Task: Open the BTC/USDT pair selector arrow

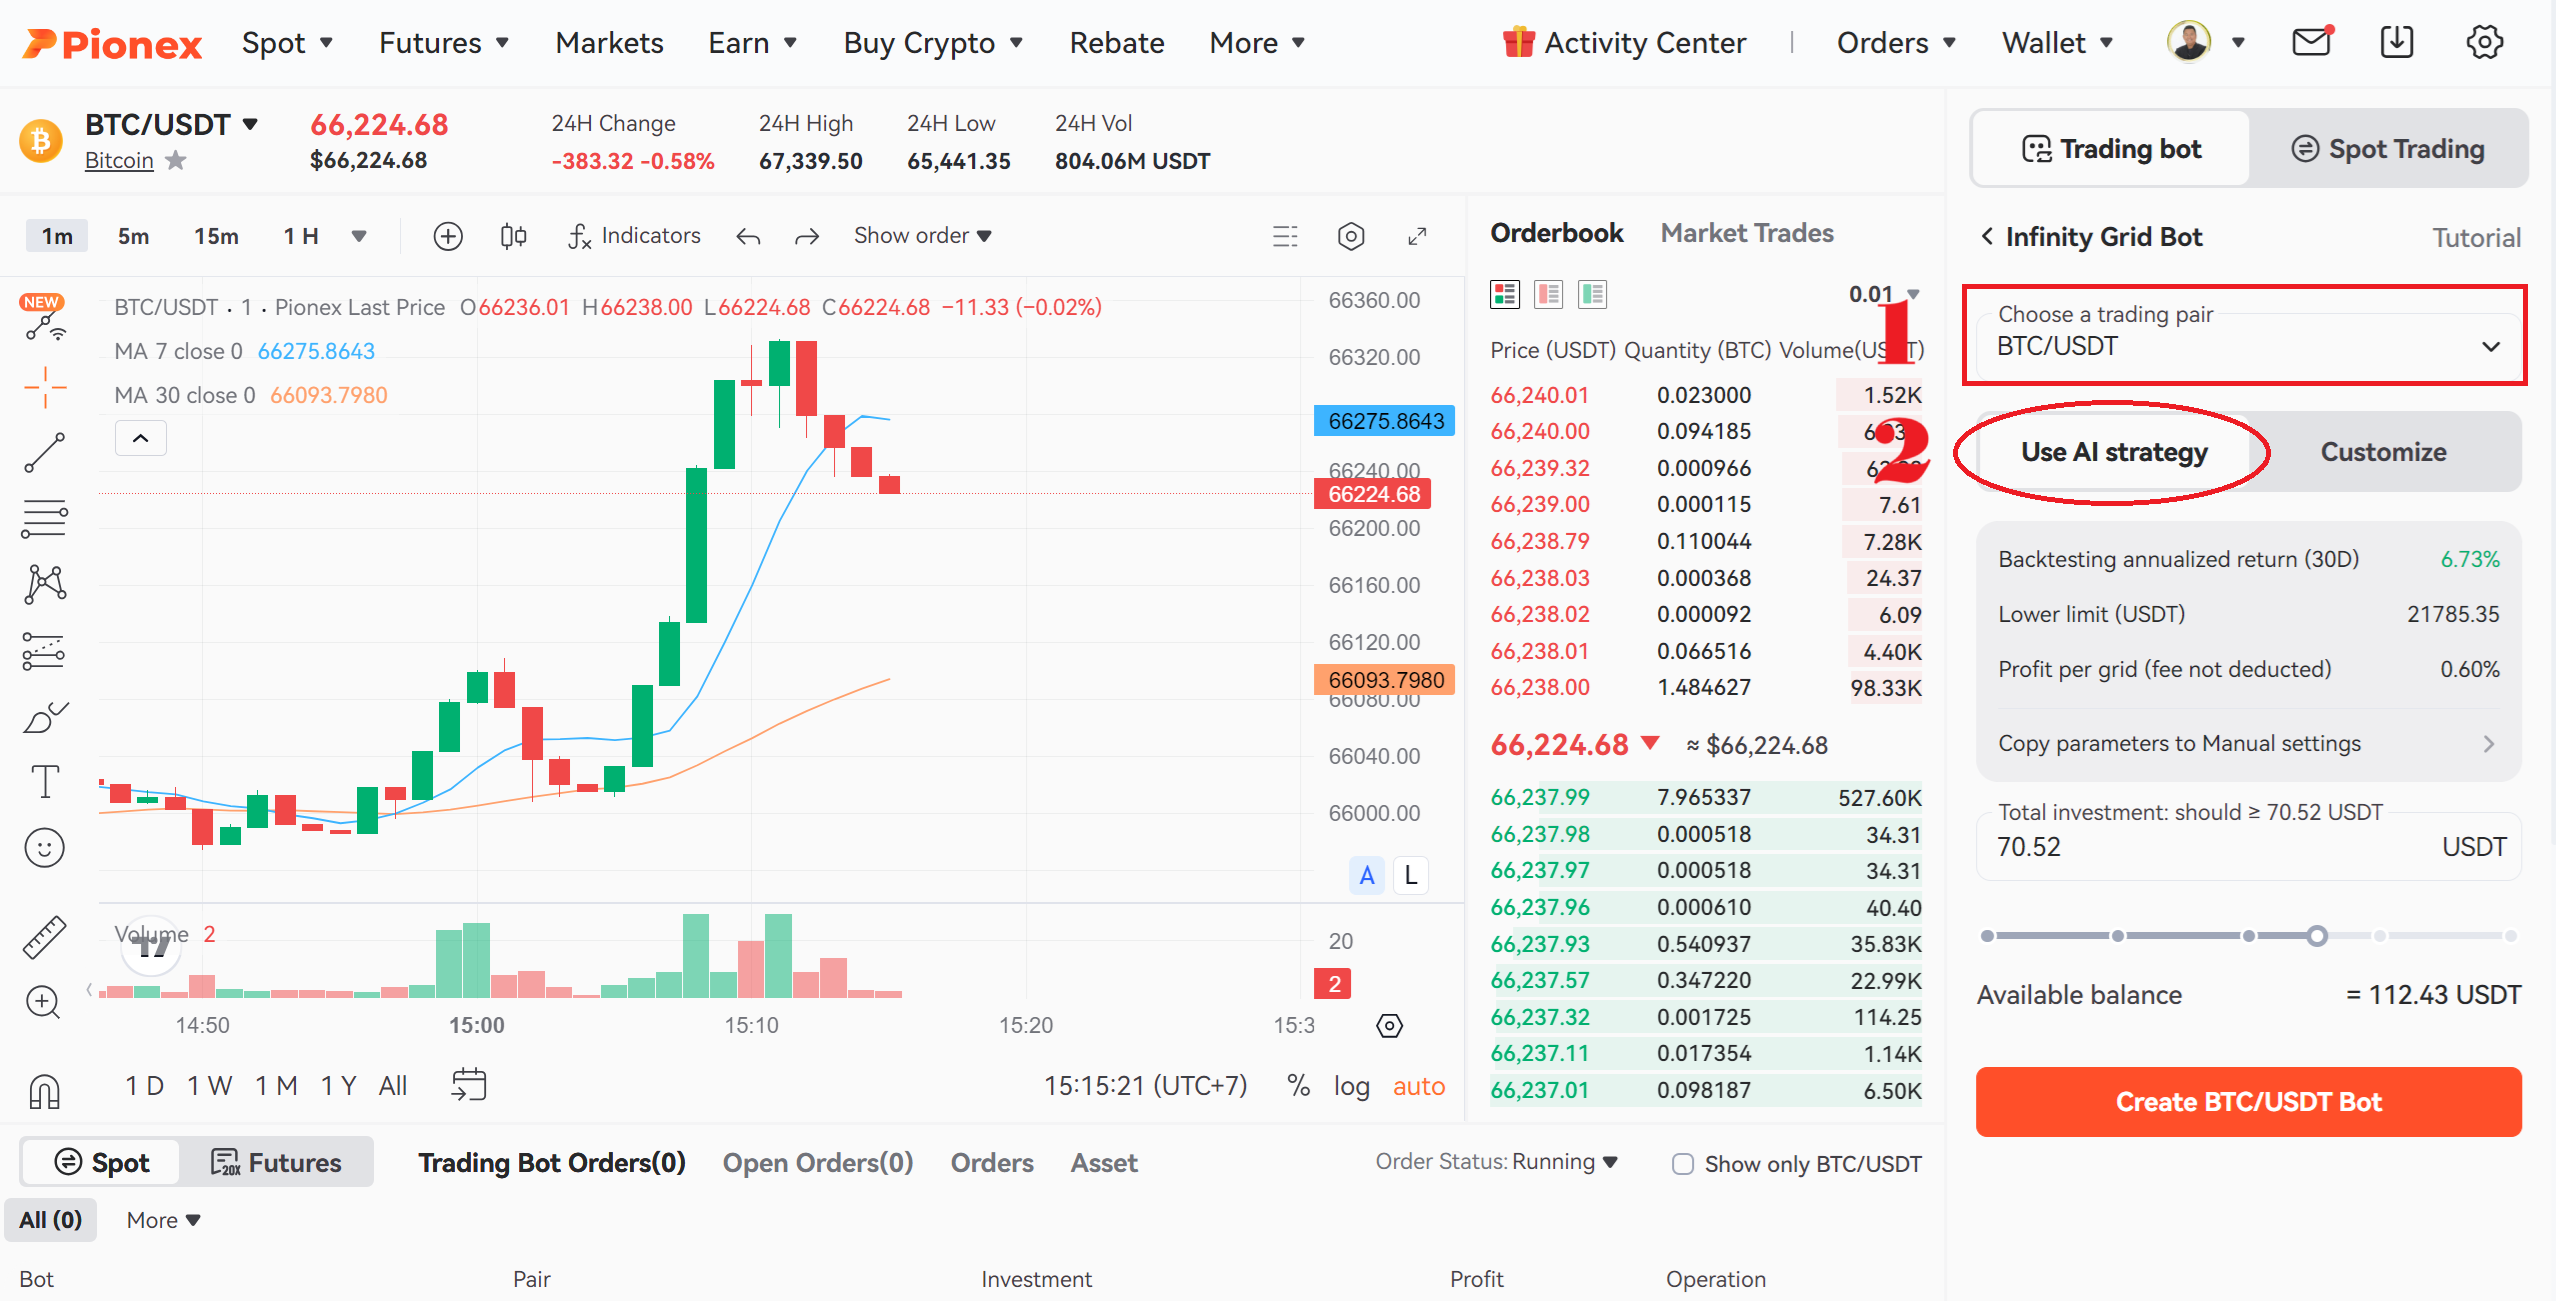Action: tap(250, 124)
